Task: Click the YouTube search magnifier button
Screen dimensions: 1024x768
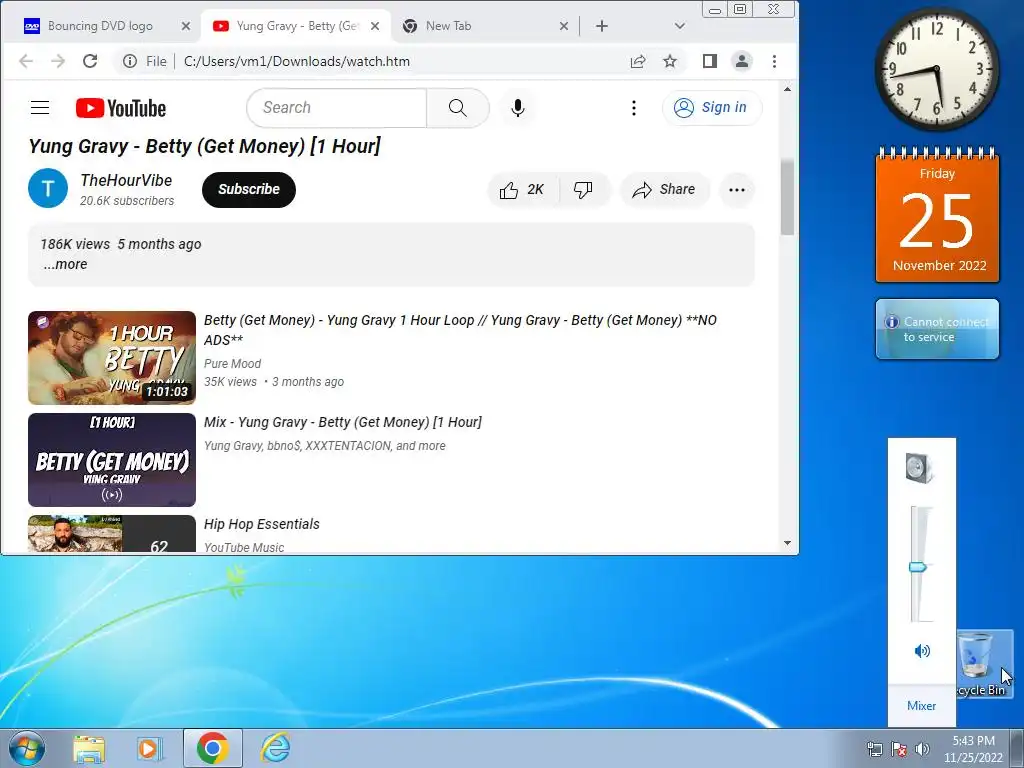Action: pyautogui.click(x=458, y=108)
